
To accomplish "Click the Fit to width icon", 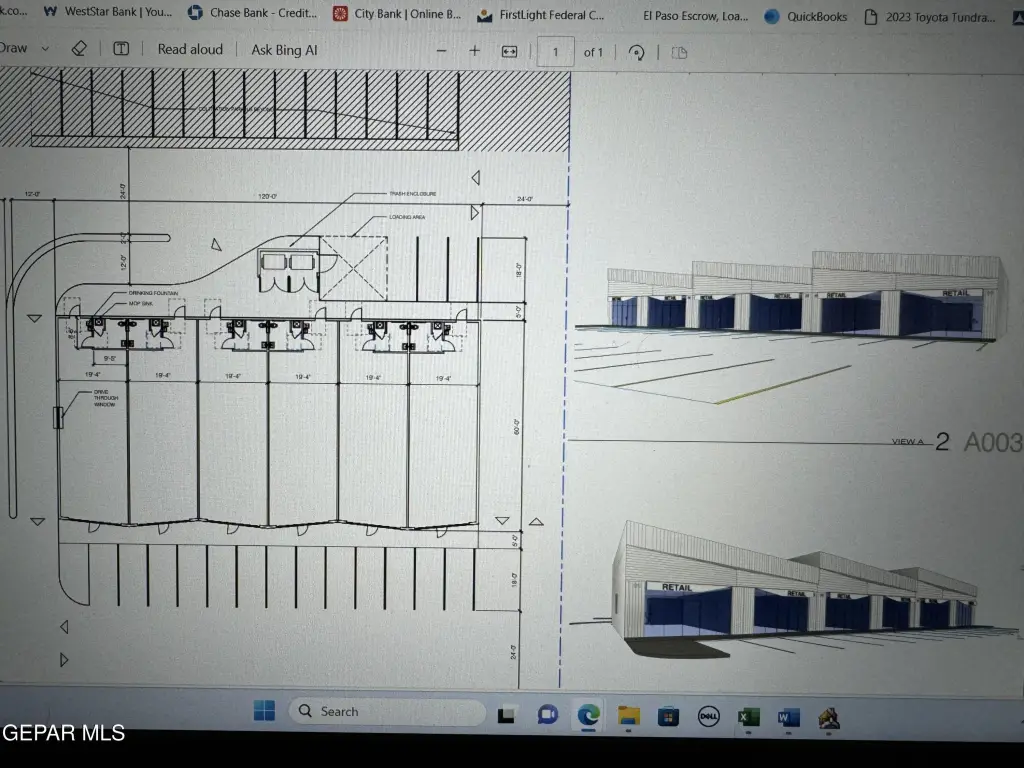I will 509,52.
